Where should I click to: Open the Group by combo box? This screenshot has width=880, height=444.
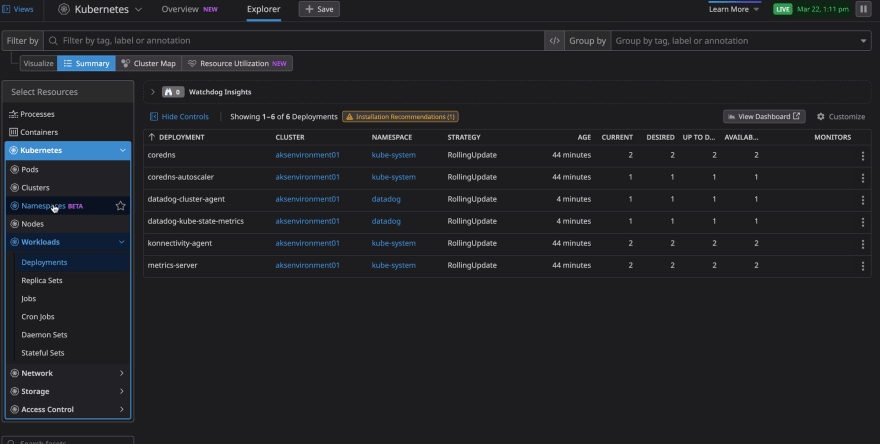(x=740, y=40)
